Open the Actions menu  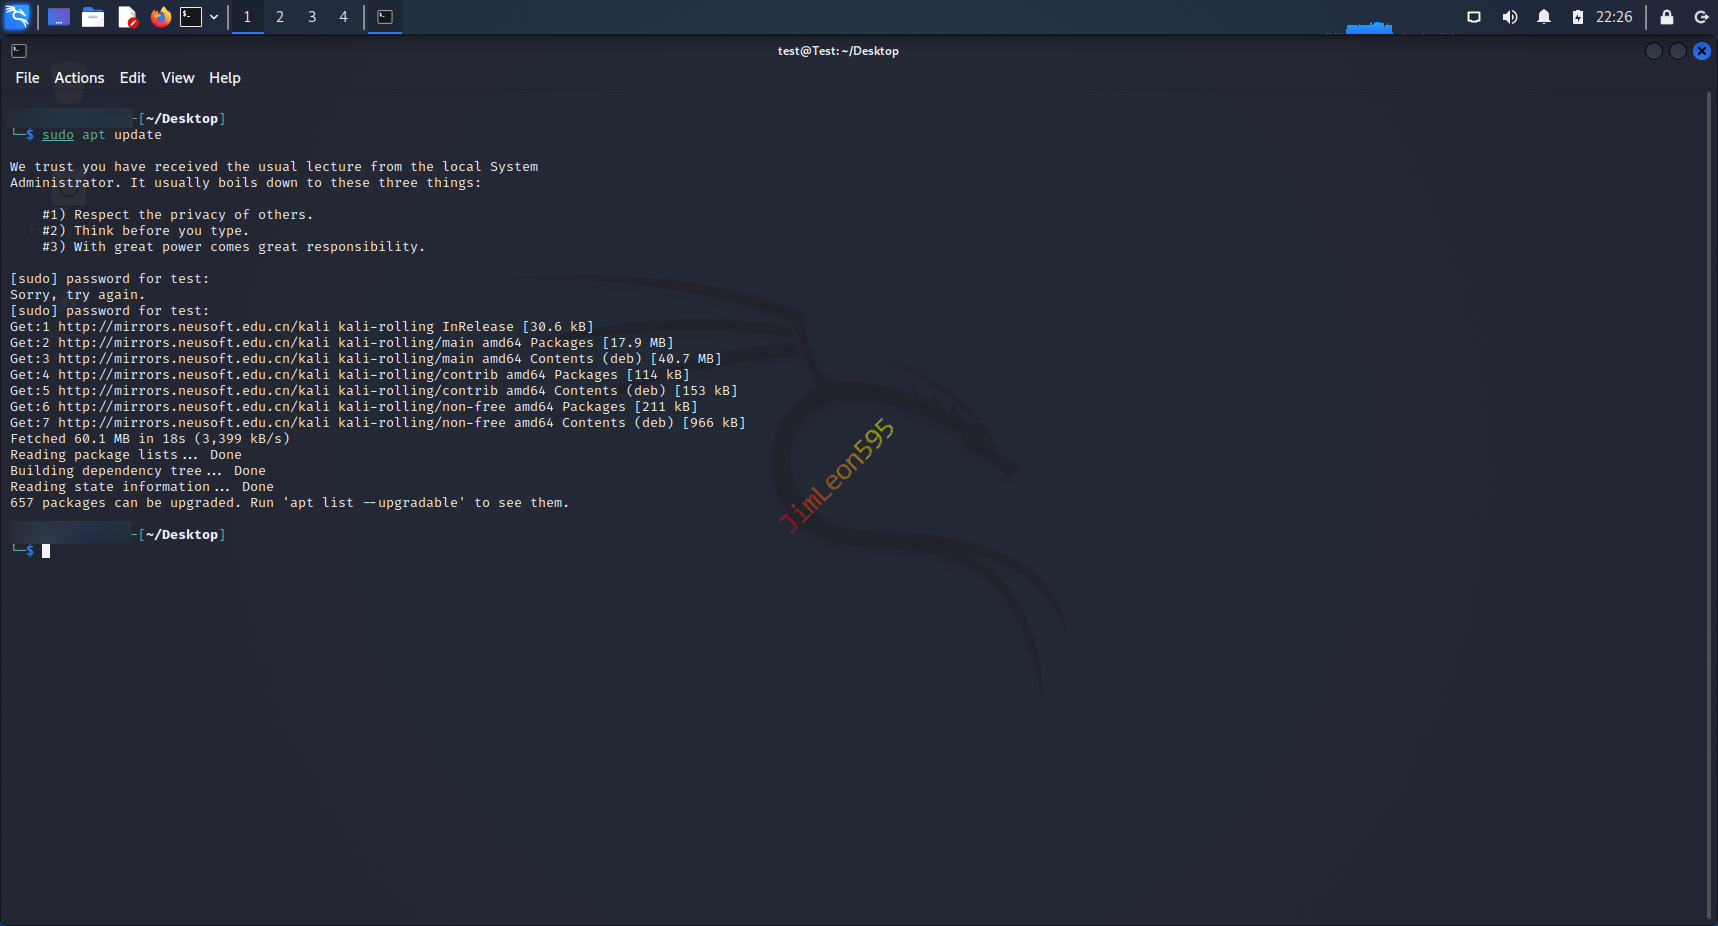[79, 78]
